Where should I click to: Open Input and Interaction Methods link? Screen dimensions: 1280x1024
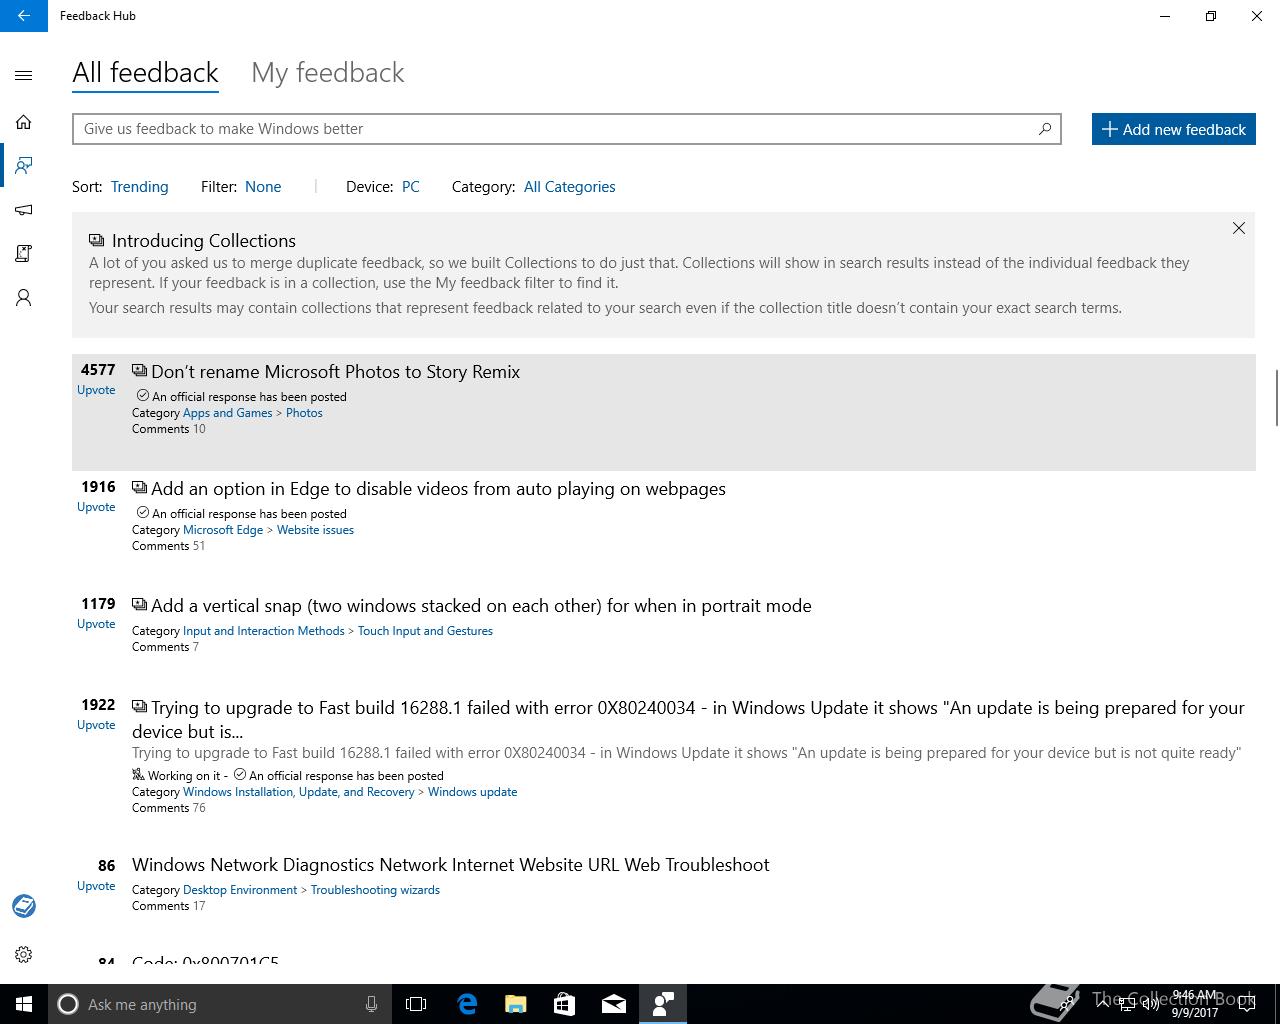(263, 631)
